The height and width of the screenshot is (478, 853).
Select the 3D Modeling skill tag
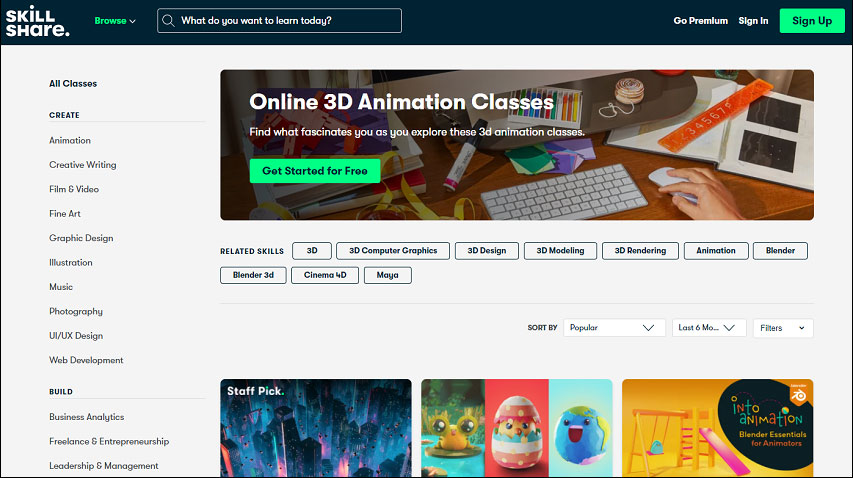tap(560, 251)
